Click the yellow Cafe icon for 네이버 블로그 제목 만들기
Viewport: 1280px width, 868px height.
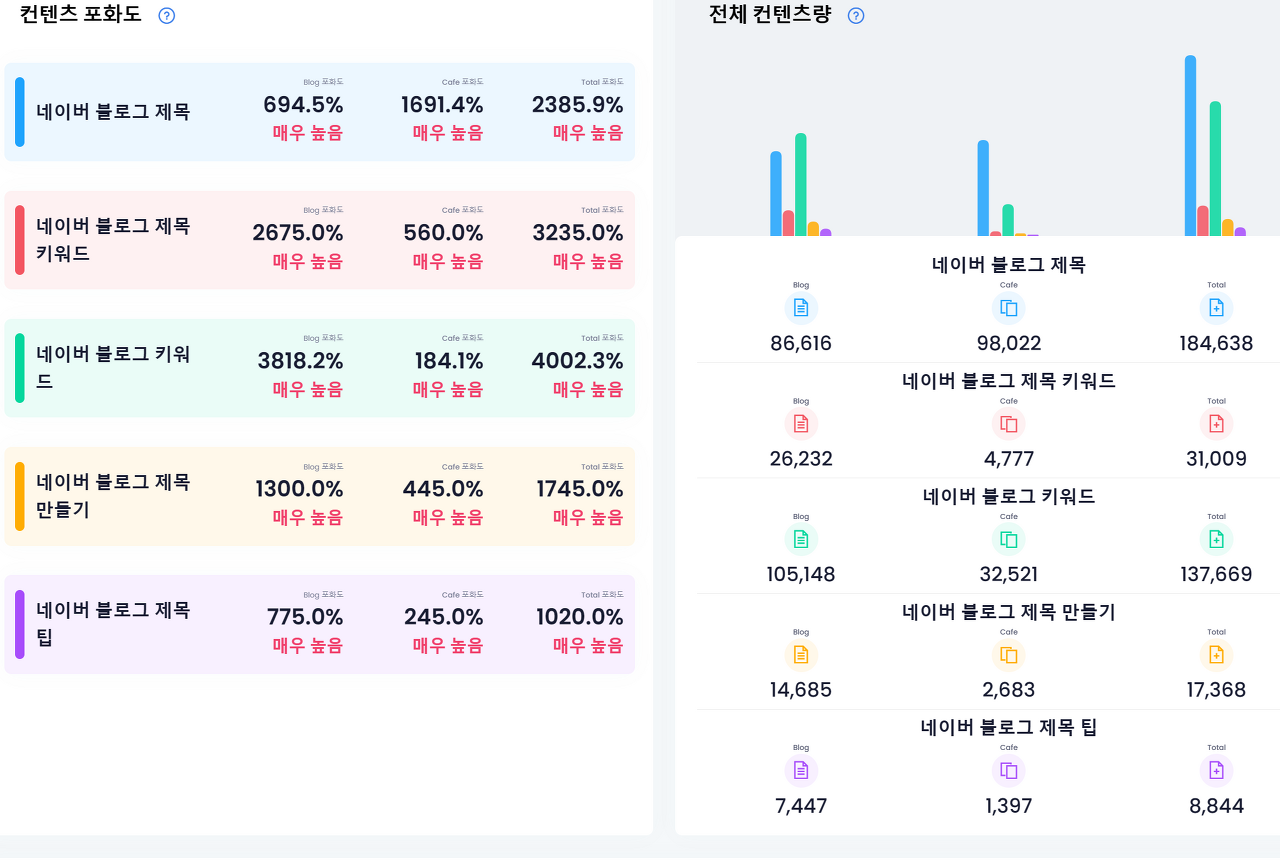coord(1008,655)
